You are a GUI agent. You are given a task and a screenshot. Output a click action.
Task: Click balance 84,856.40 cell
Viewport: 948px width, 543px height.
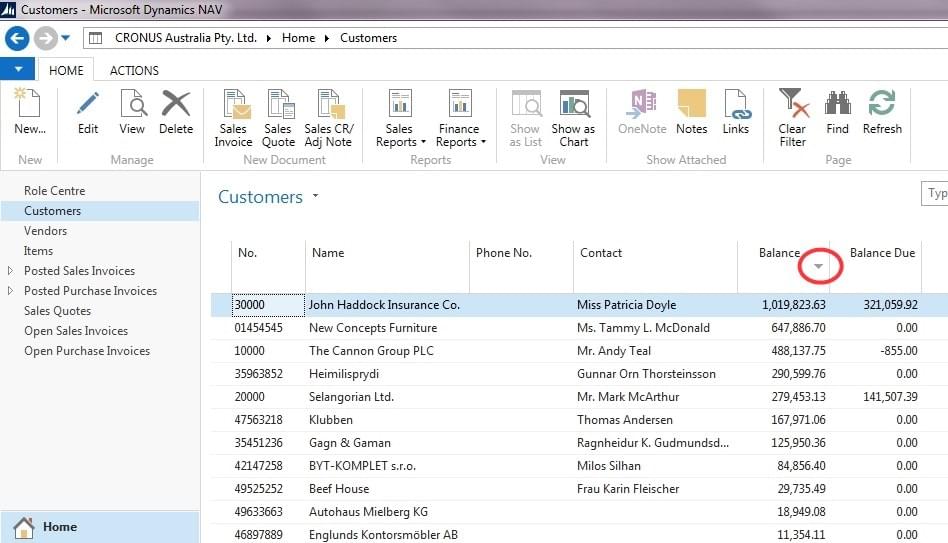click(801, 466)
